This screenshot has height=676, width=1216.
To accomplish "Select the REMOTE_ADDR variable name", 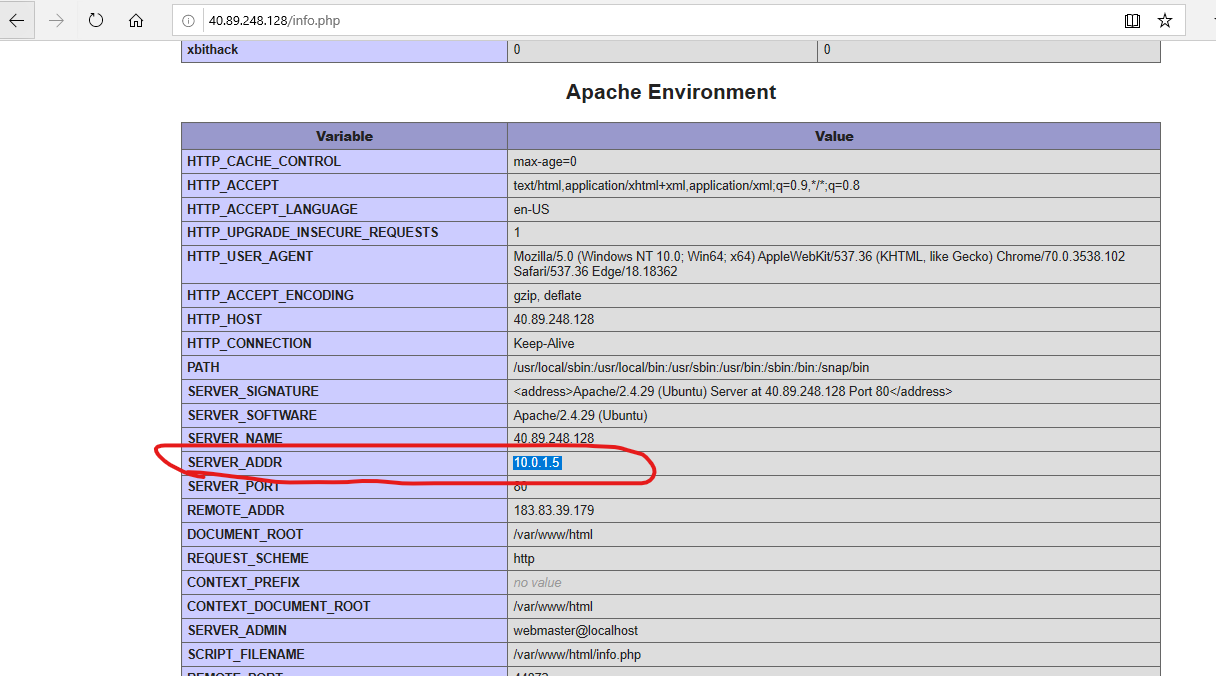I will [236, 510].
